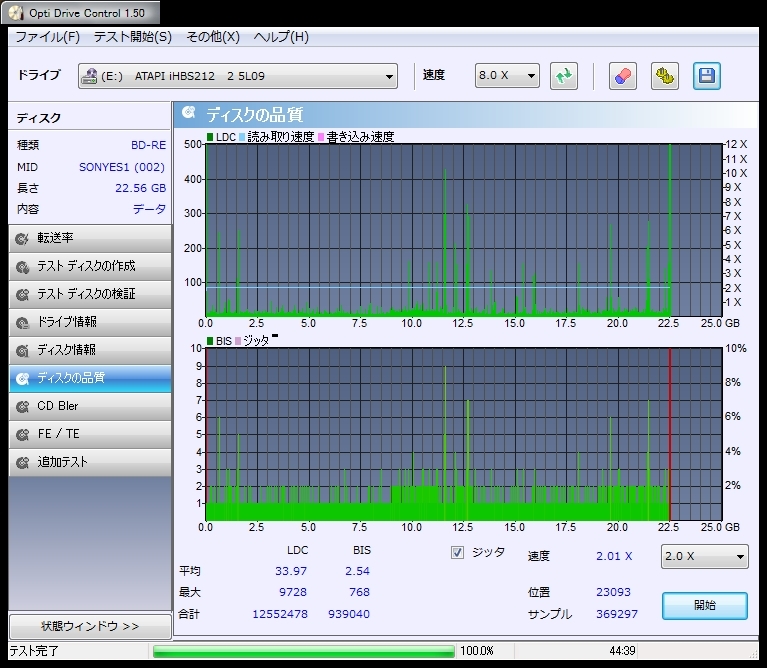The width and height of the screenshot is (767, 668).
Task: Expand the 2.0 X test speed dropdown
Action: click(x=739, y=556)
